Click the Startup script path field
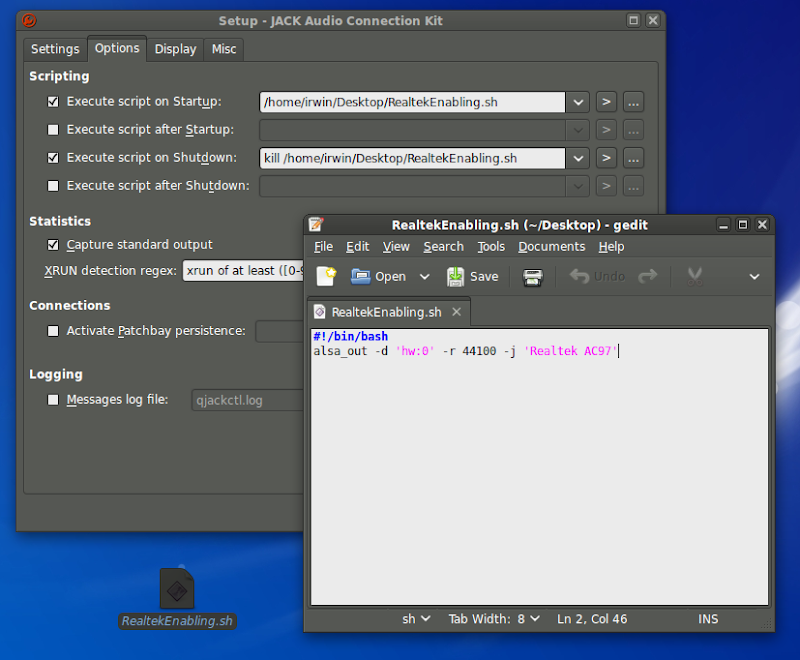 point(412,102)
